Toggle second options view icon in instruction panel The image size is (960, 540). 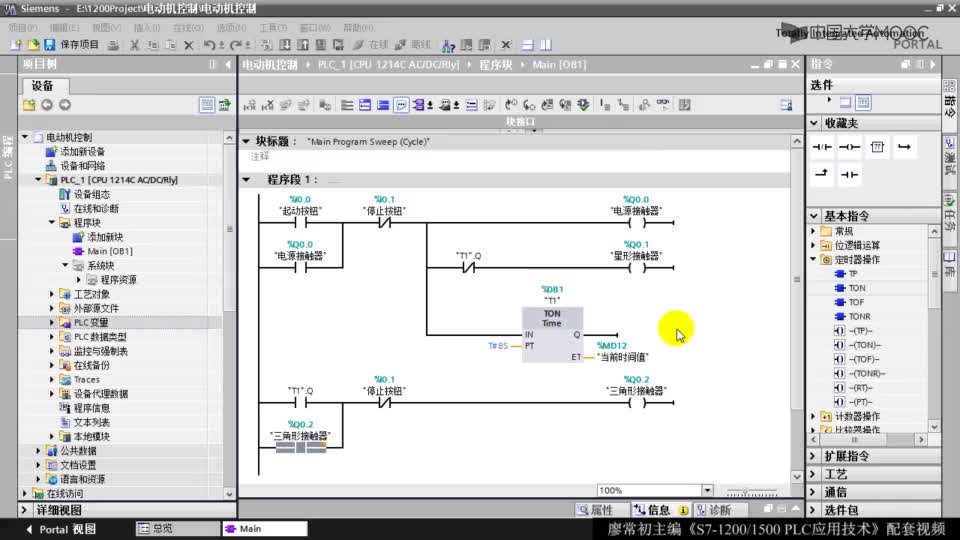pyautogui.click(x=863, y=102)
